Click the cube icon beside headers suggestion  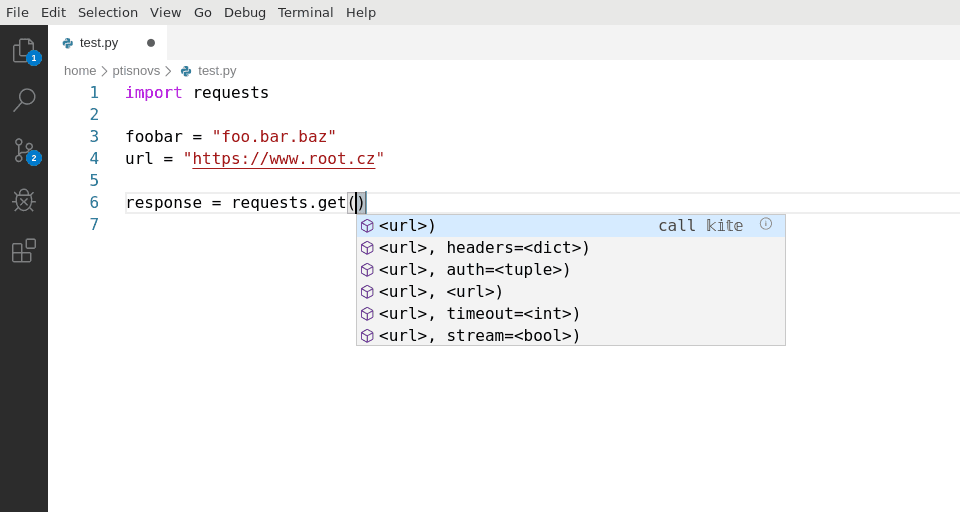coord(367,247)
